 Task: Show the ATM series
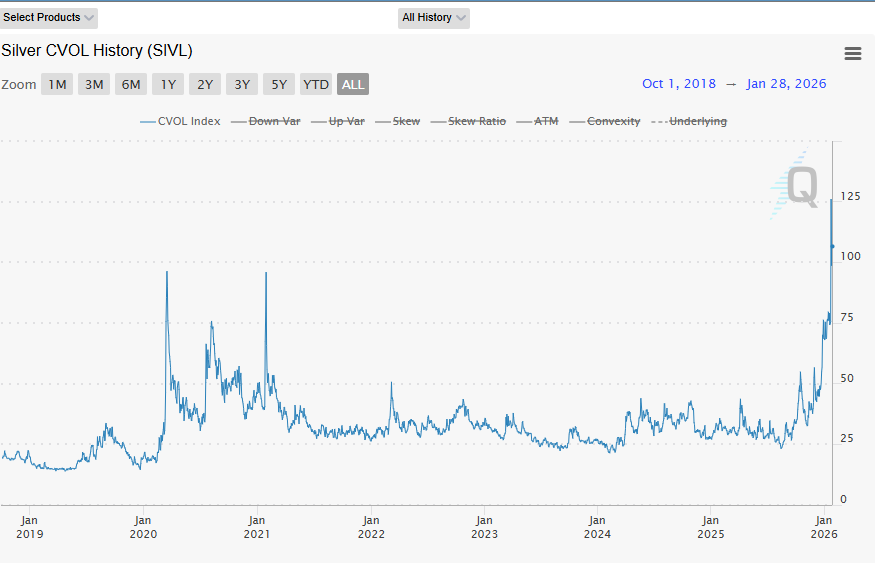click(x=537, y=121)
